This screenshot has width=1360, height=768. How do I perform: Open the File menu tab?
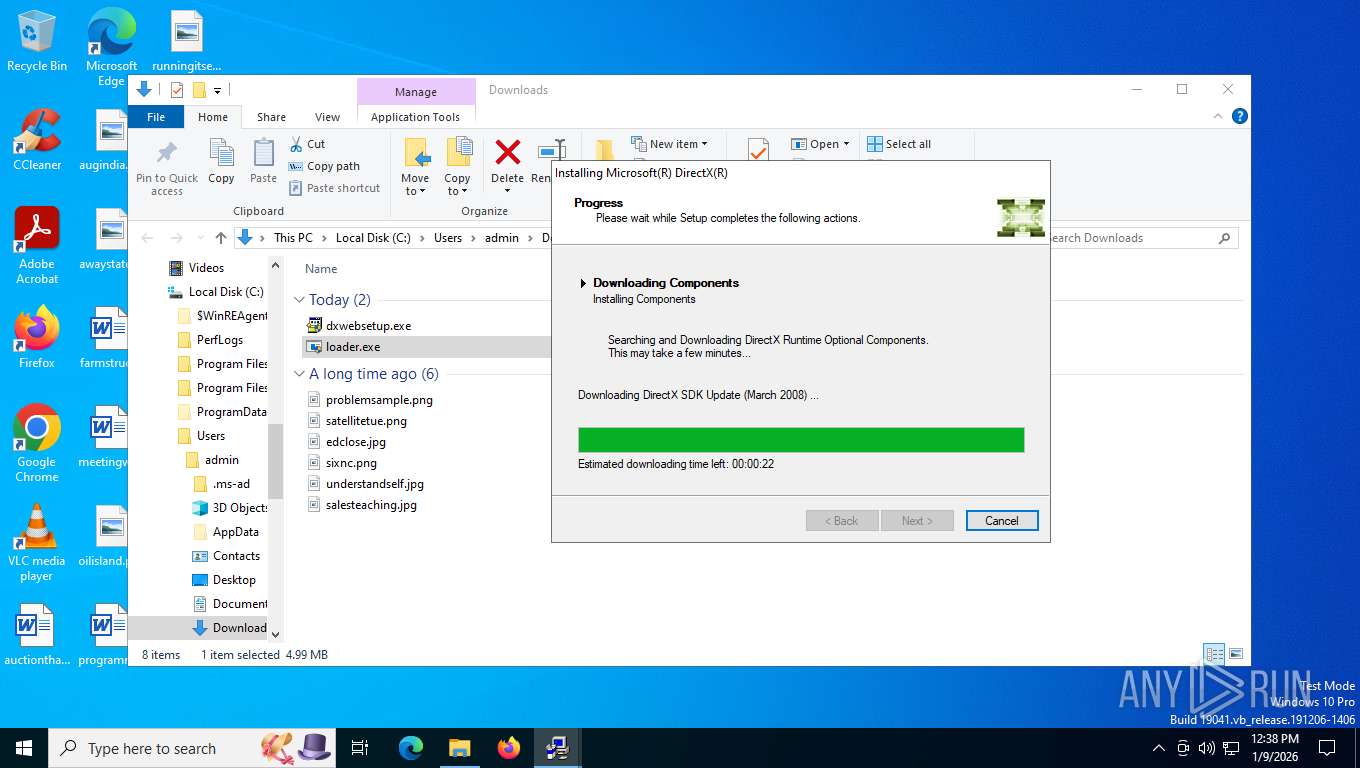156,117
